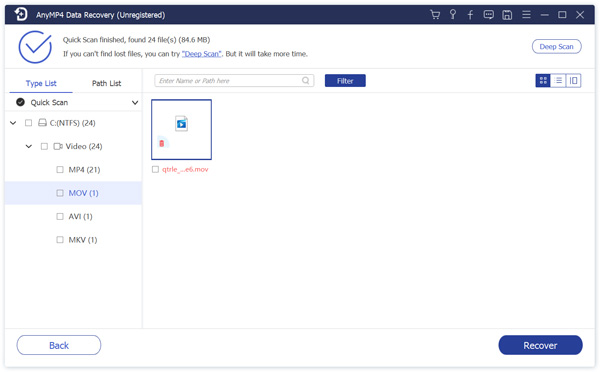Click the qtrle_...e6.mov file name
Viewport: 600px width, 372px height.
(x=185, y=169)
